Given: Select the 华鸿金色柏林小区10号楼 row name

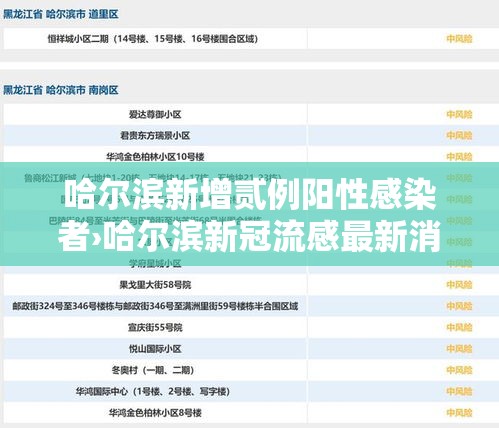Looking at the screenshot, I should (x=155, y=157).
